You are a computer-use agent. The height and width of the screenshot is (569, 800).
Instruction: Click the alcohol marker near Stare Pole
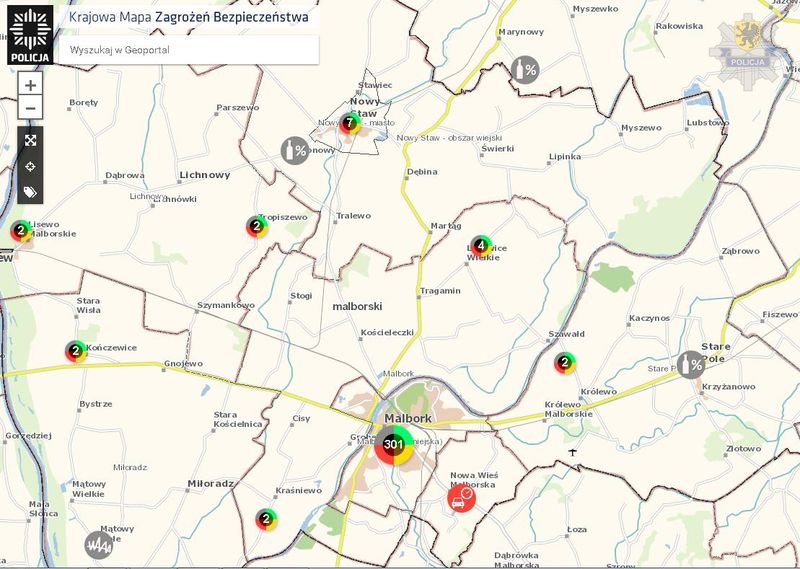coord(691,364)
